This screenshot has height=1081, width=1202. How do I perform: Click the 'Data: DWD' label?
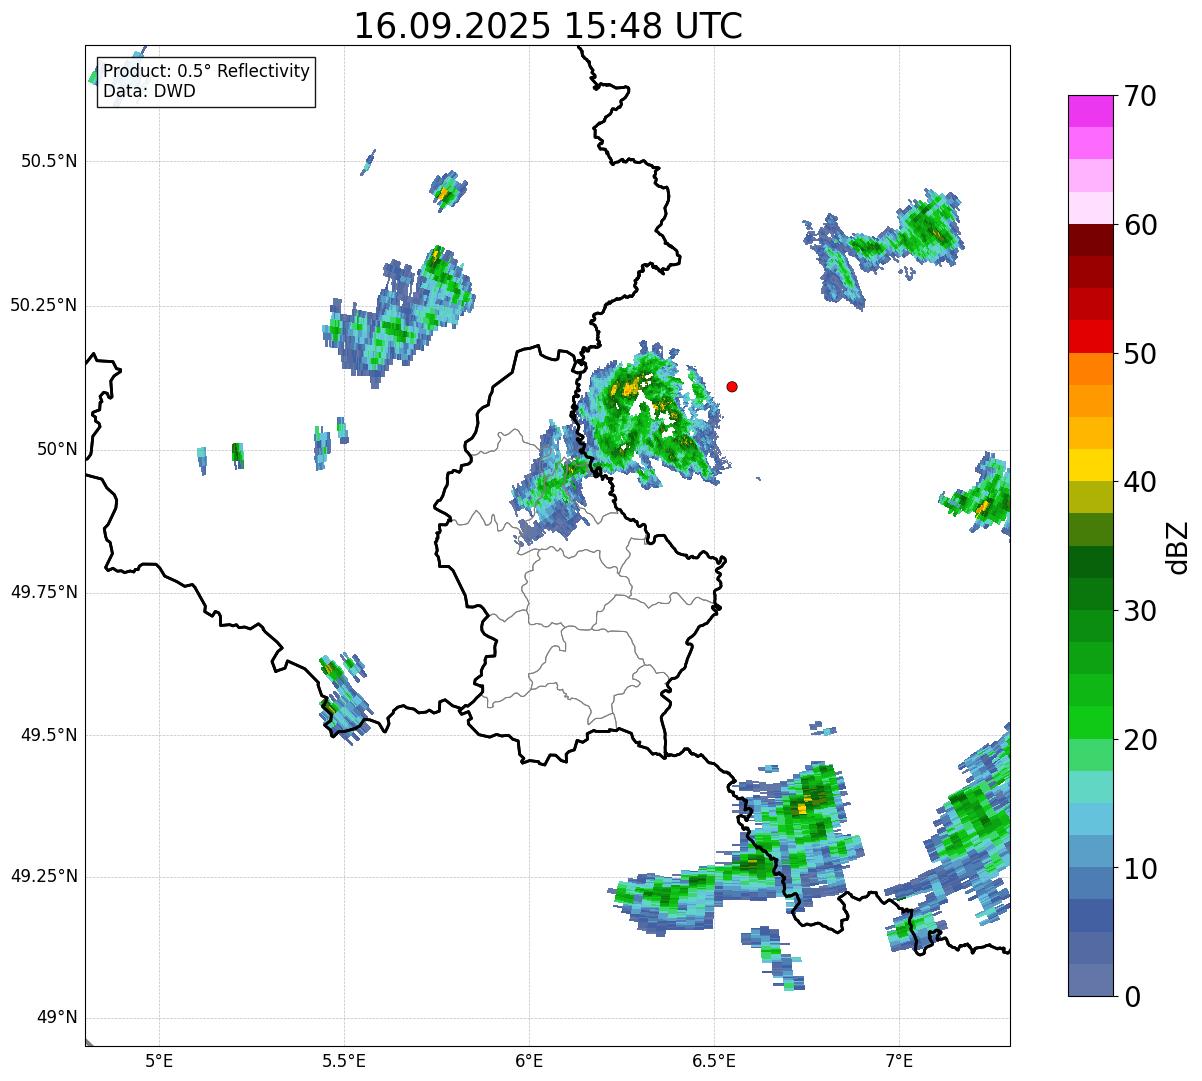[x=149, y=91]
